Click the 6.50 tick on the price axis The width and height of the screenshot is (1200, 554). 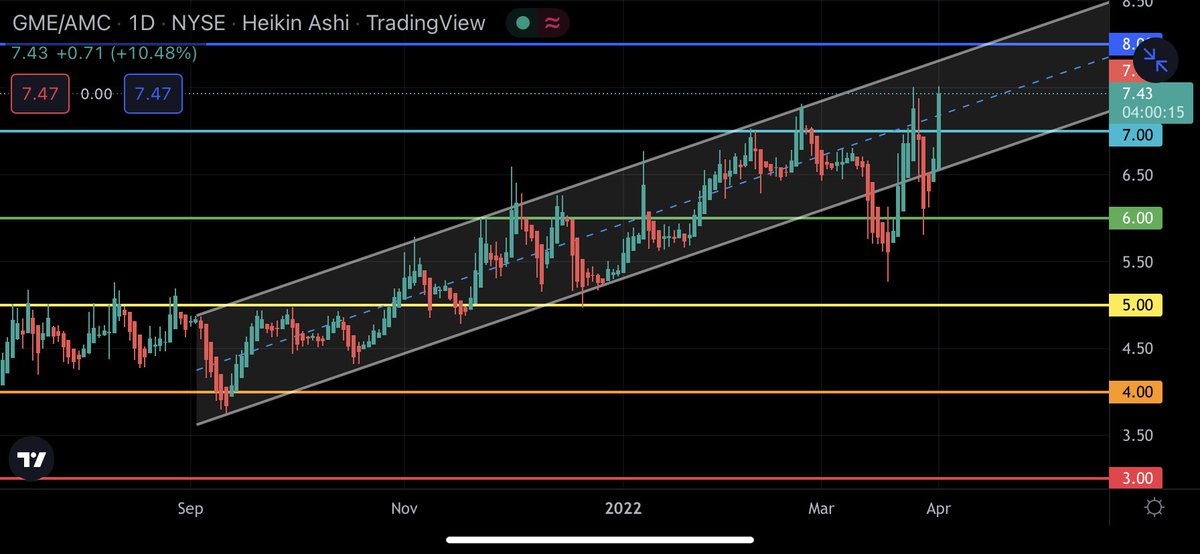click(x=1138, y=175)
